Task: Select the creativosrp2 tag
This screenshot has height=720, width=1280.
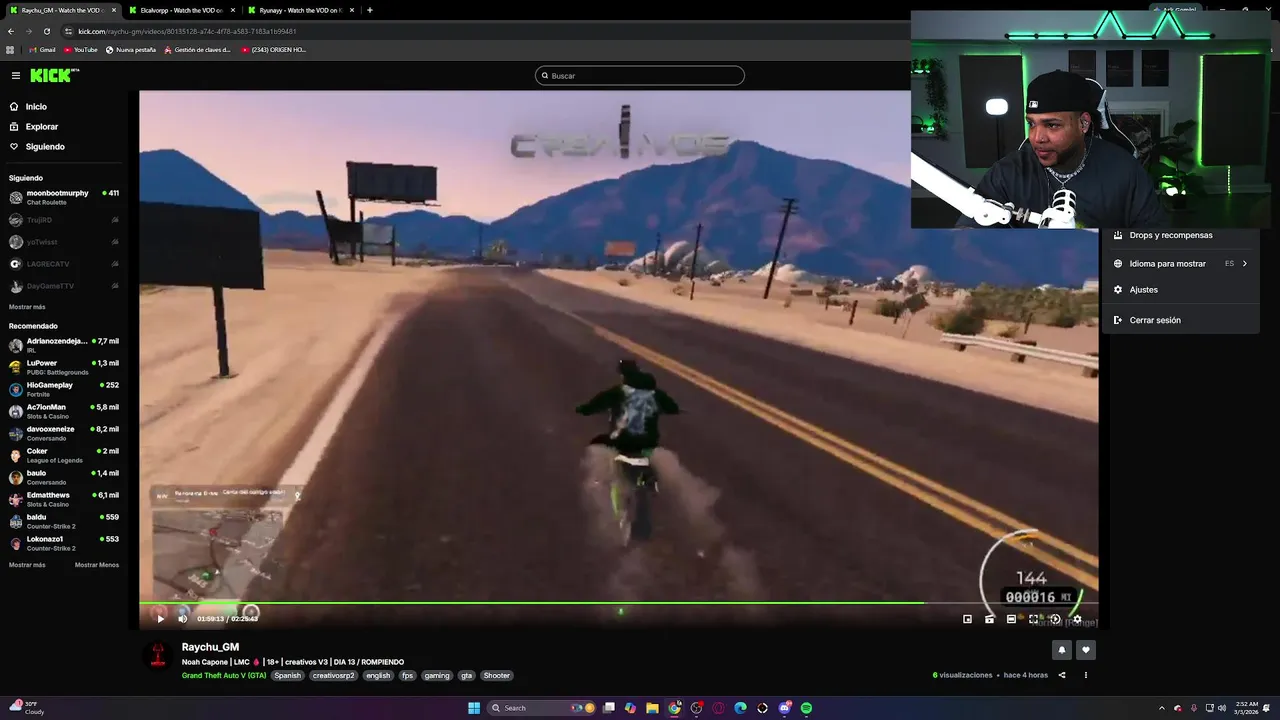Action: pos(333,676)
